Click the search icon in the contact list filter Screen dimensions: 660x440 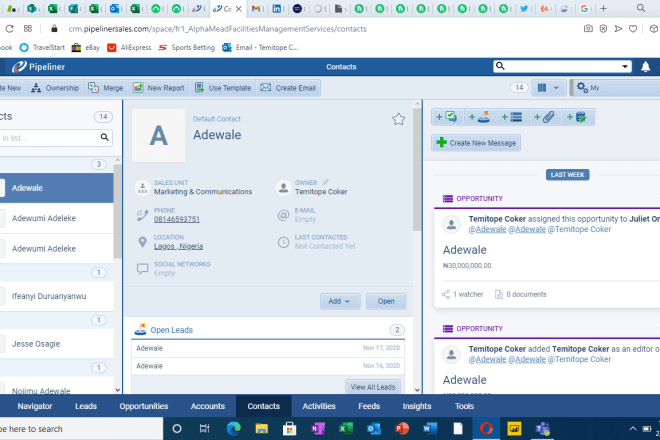[x=104, y=137]
